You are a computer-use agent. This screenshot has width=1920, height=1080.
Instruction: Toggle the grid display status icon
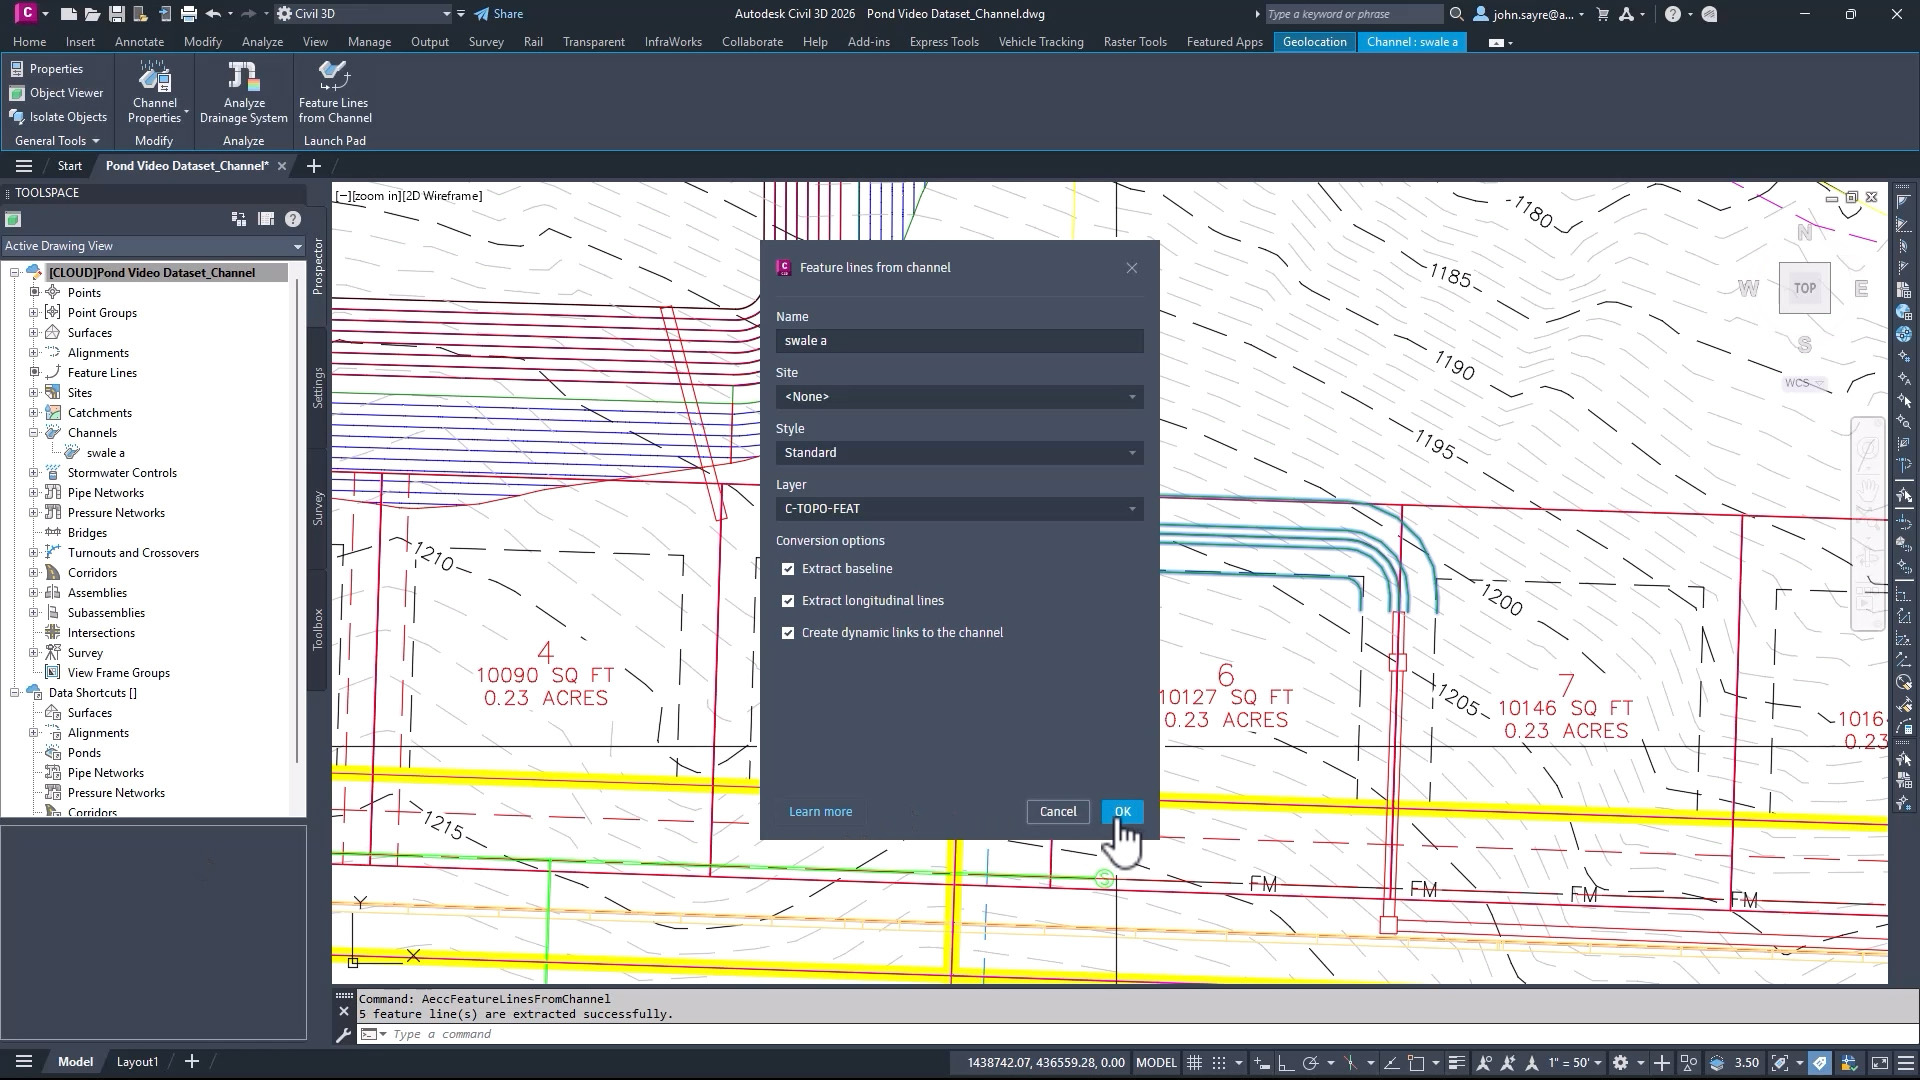click(1194, 1063)
